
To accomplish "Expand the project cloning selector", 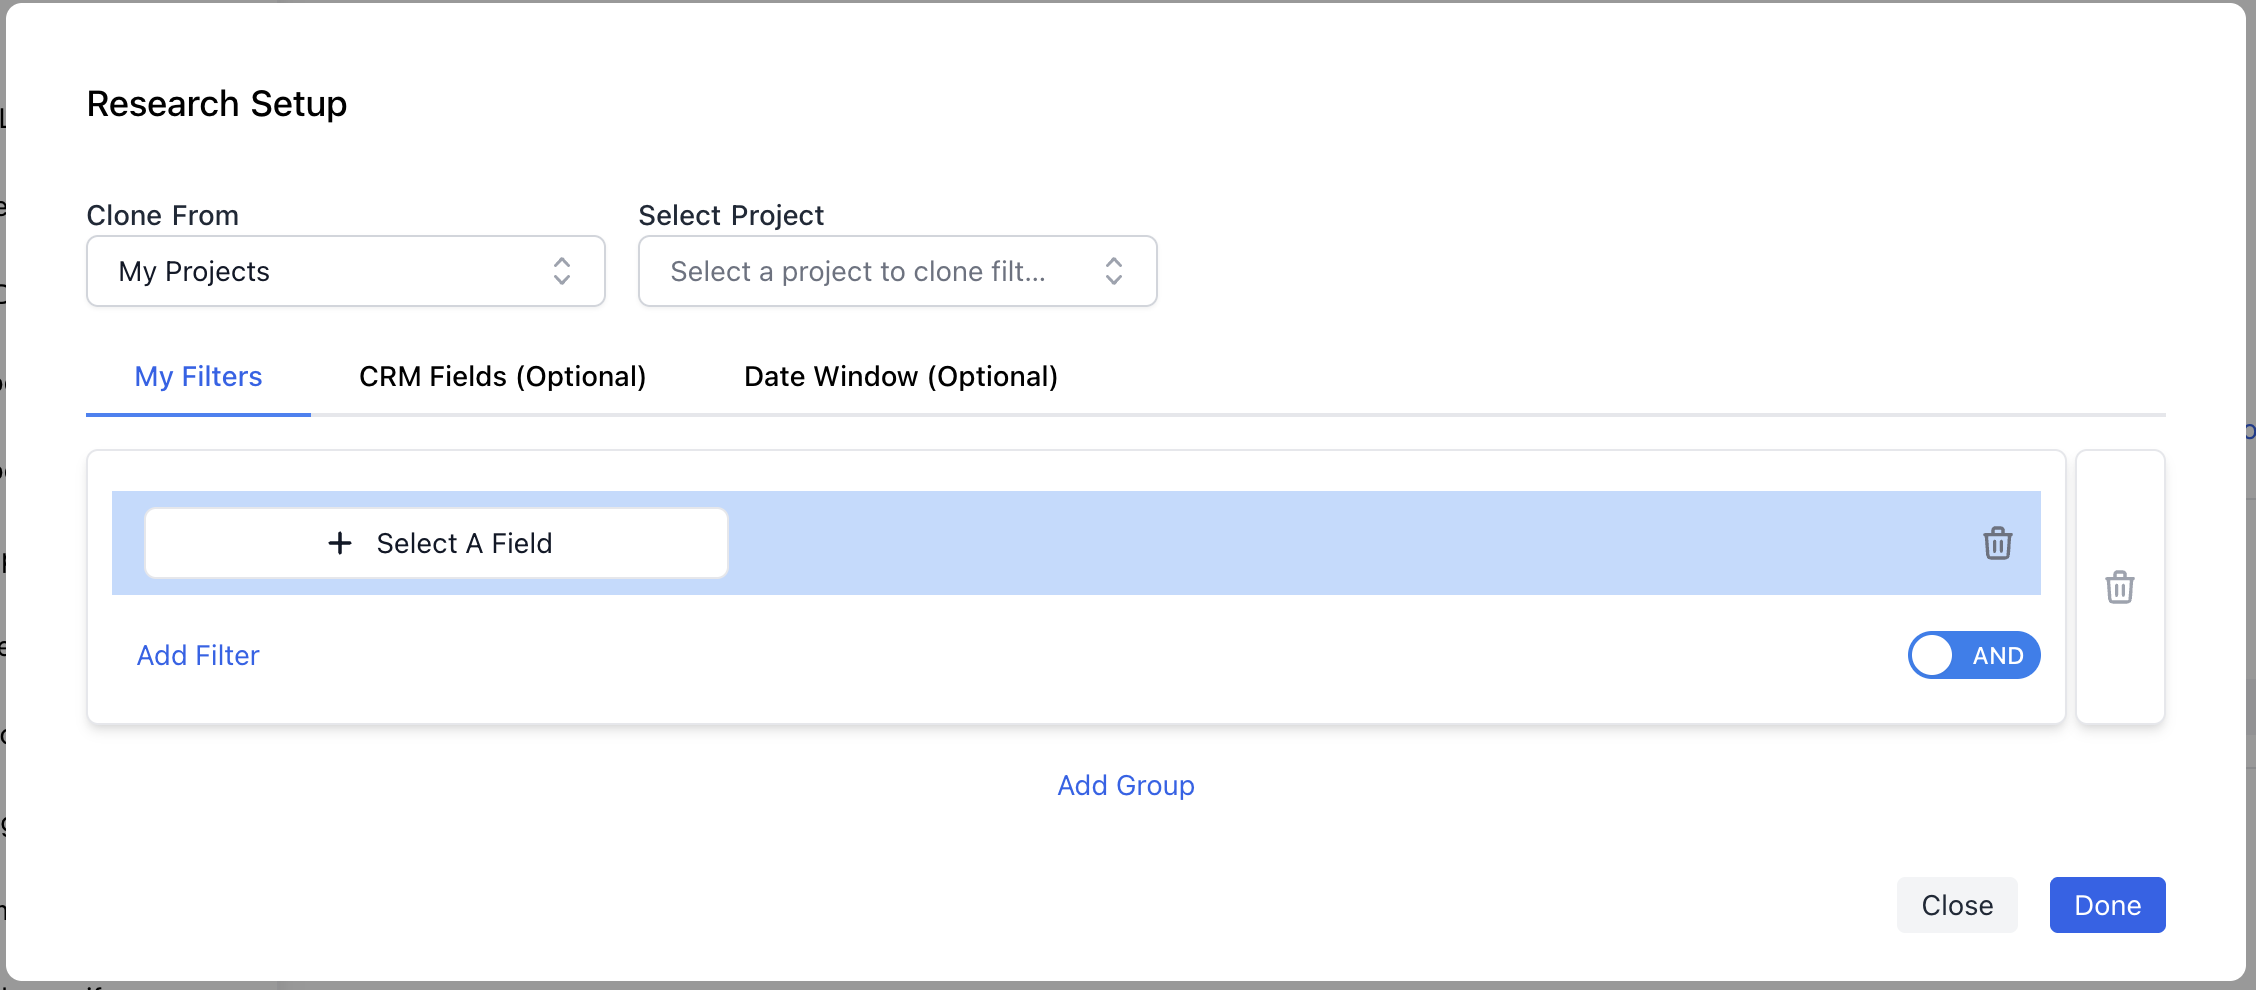I will coord(897,271).
